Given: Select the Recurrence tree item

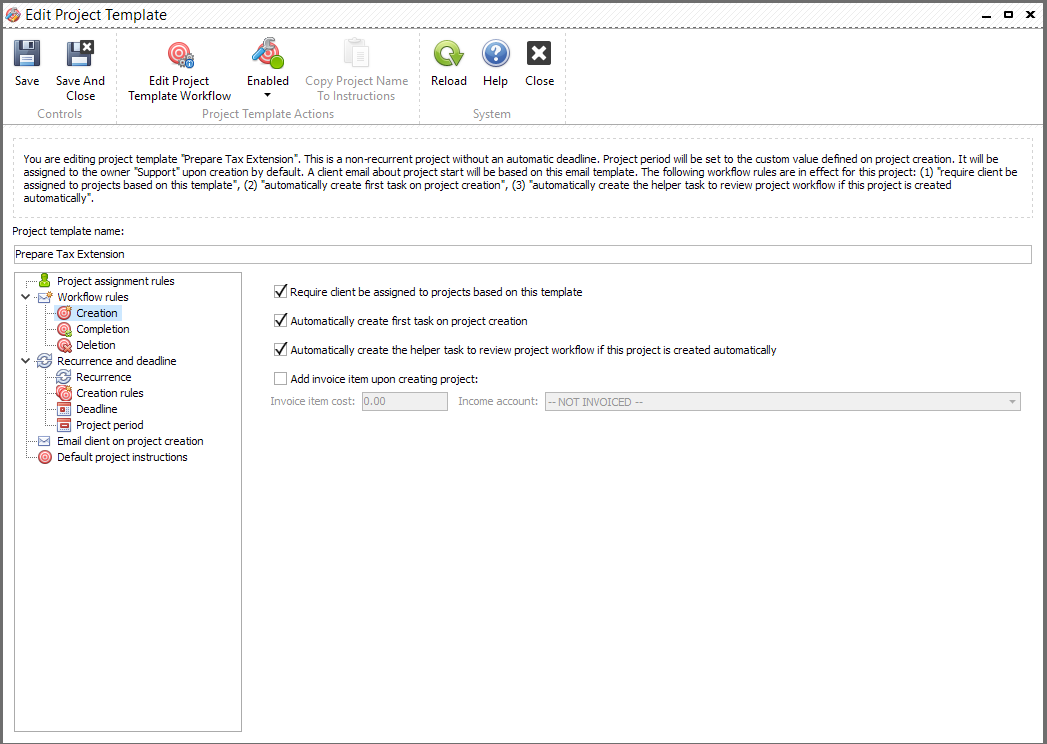Looking at the screenshot, I should [103, 377].
